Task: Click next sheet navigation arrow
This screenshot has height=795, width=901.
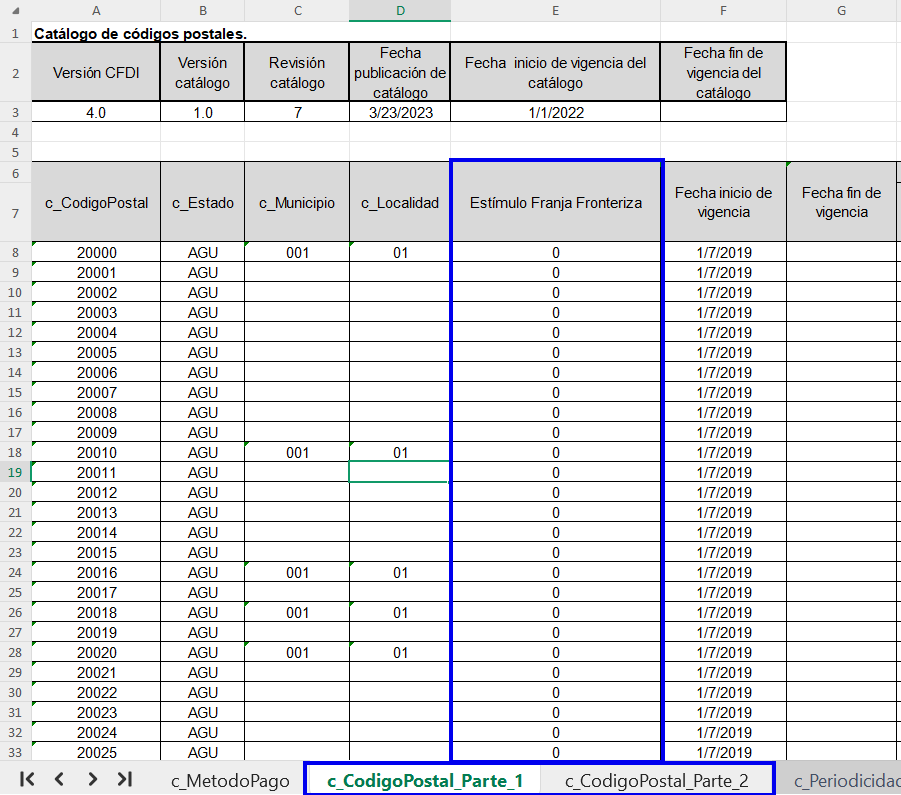Action: pyautogui.click(x=92, y=779)
